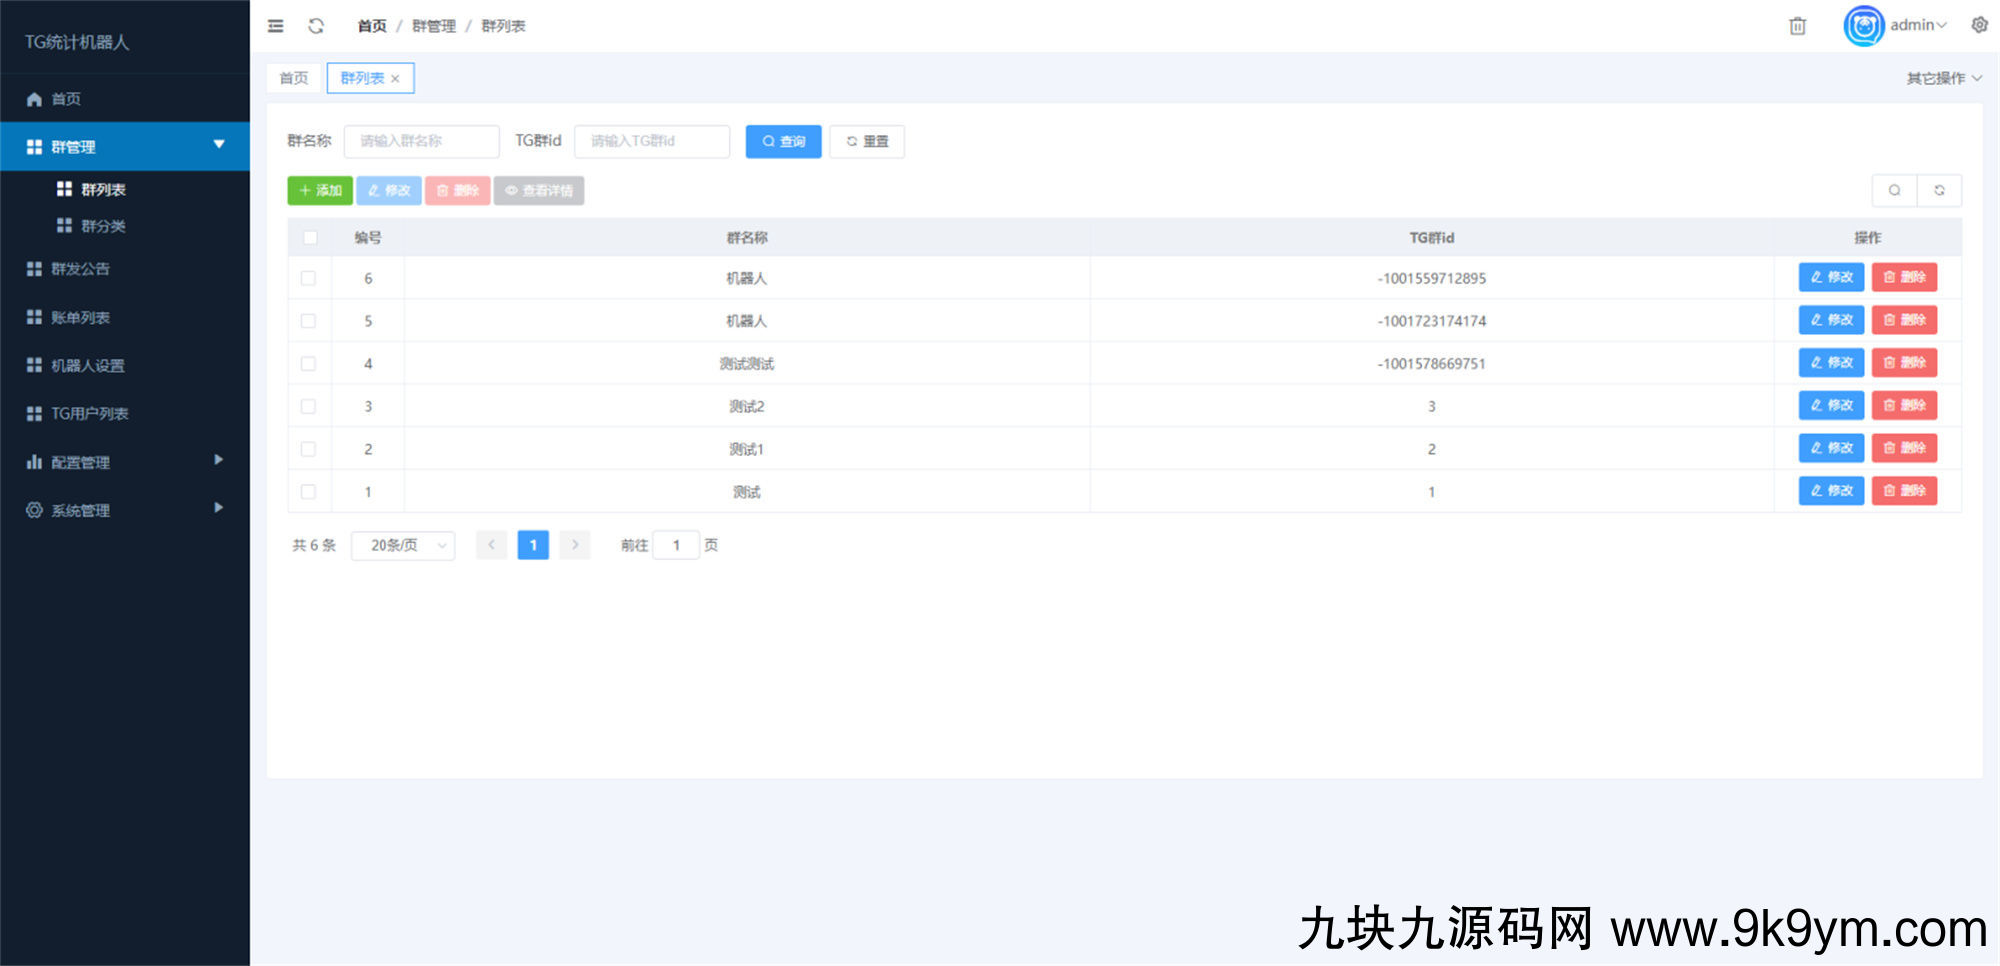Go to 首页 in the sidebar
The image size is (2000, 966).
tap(66, 99)
